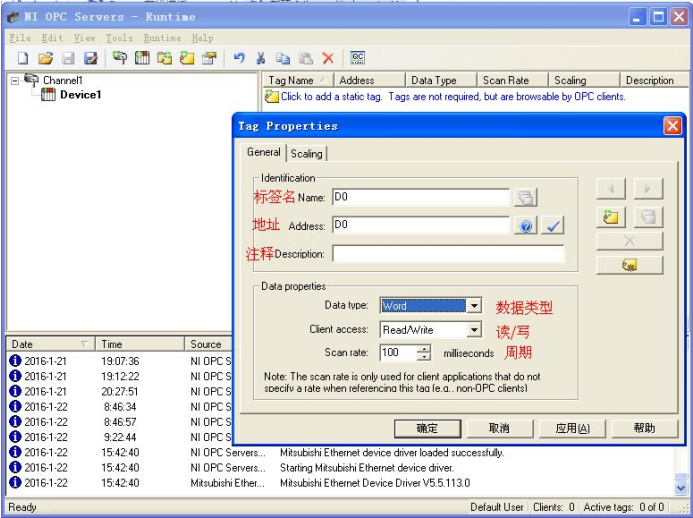Sort event log by Time column
This screenshot has width=693, height=518.
140,344
